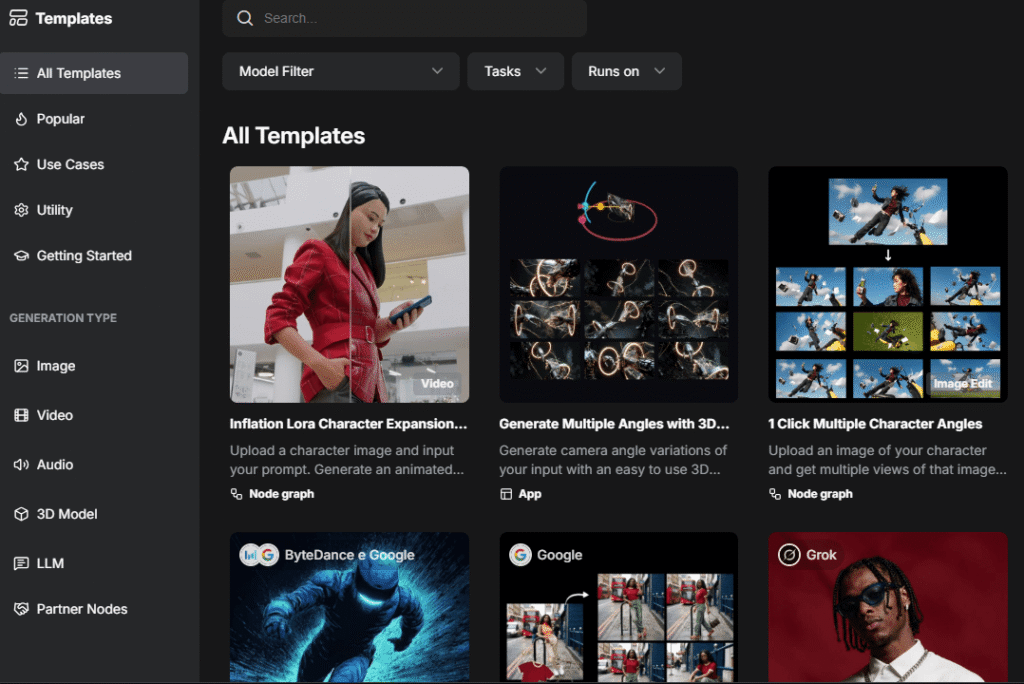Open the Model Filter dropdown
Screen dimensions: 1024x684
tap(340, 71)
